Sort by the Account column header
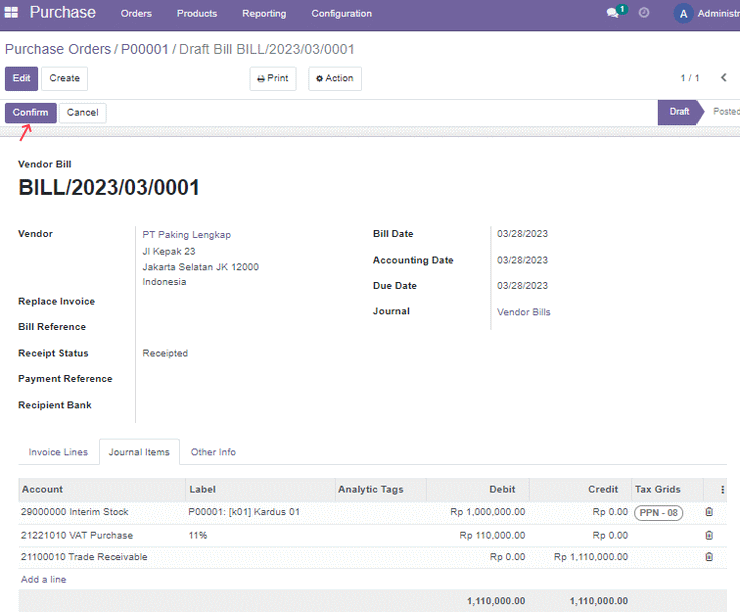The image size is (740, 612). pos(101,490)
